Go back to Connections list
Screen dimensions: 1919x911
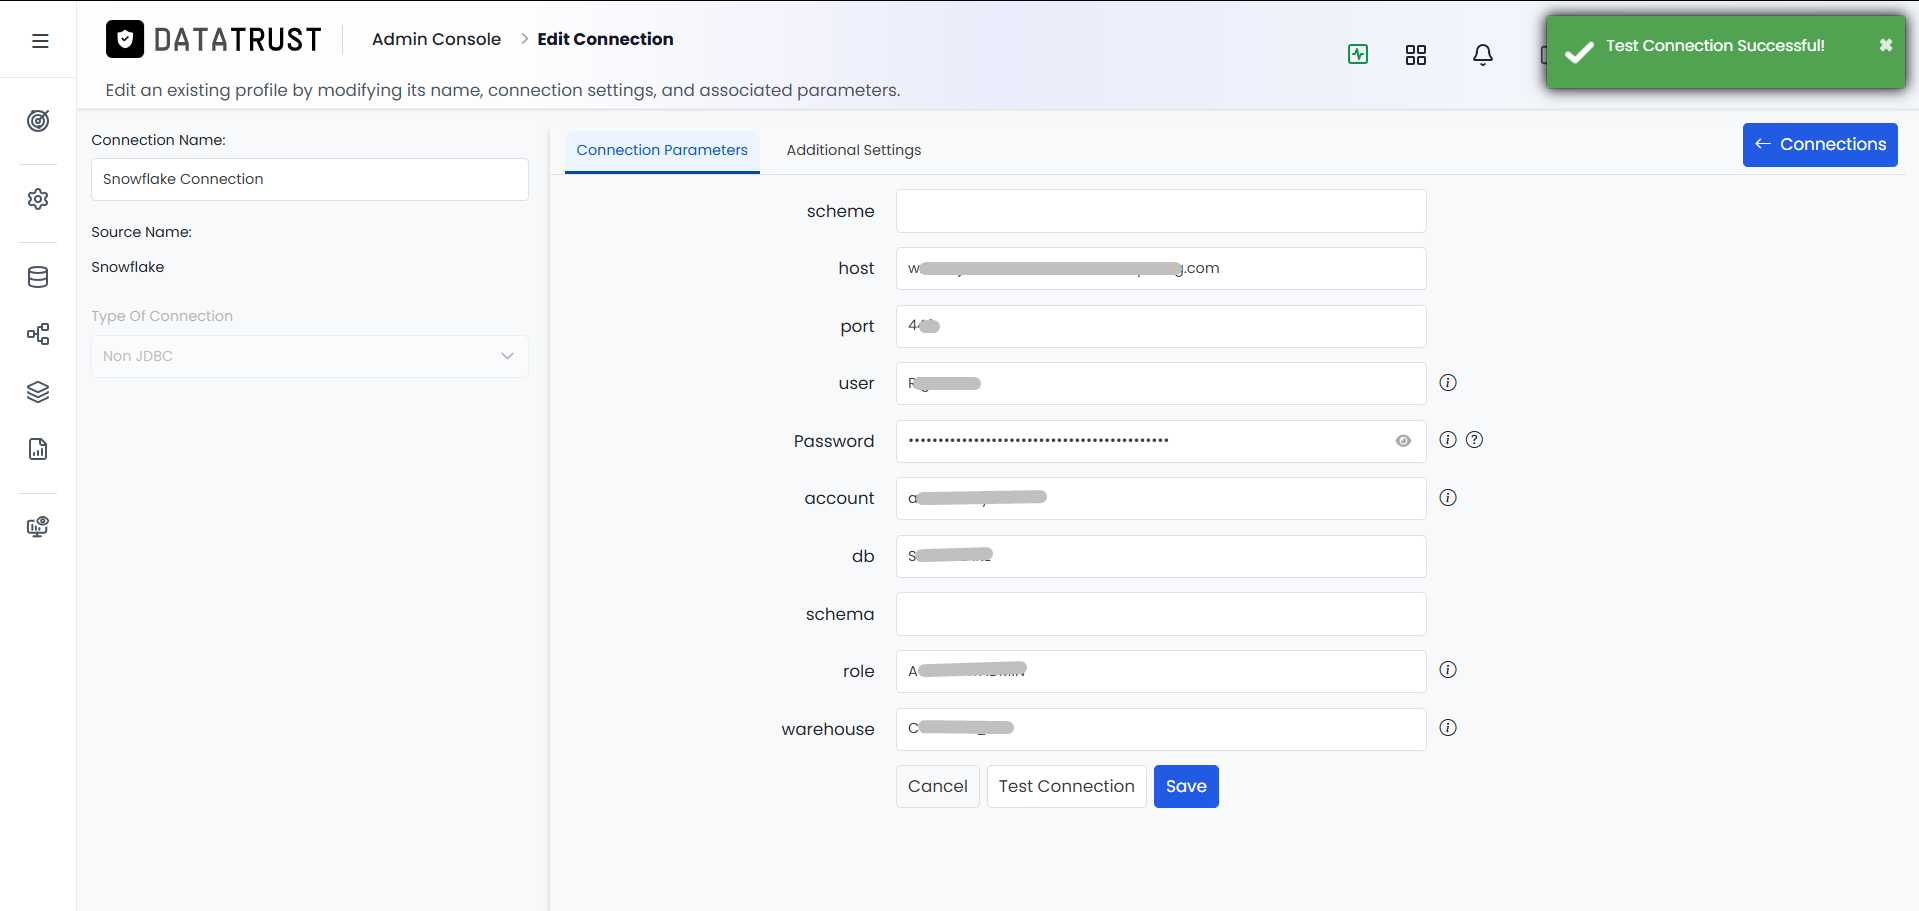tap(1820, 145)
